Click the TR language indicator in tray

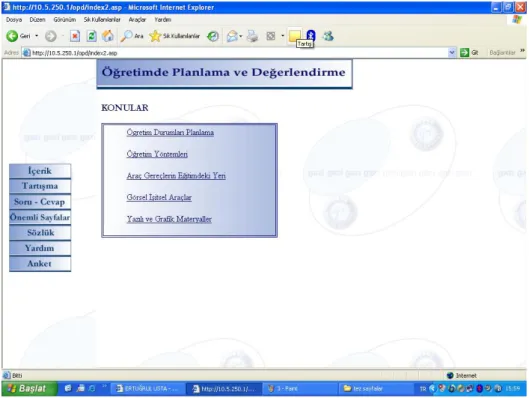(423, 389)
